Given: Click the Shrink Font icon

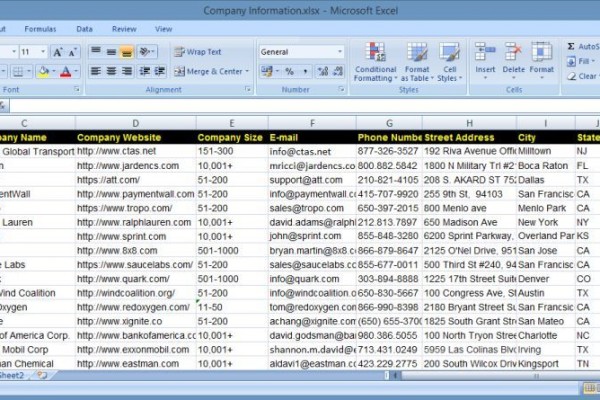Looking at the screenshot, I should [x=72, y=52].
